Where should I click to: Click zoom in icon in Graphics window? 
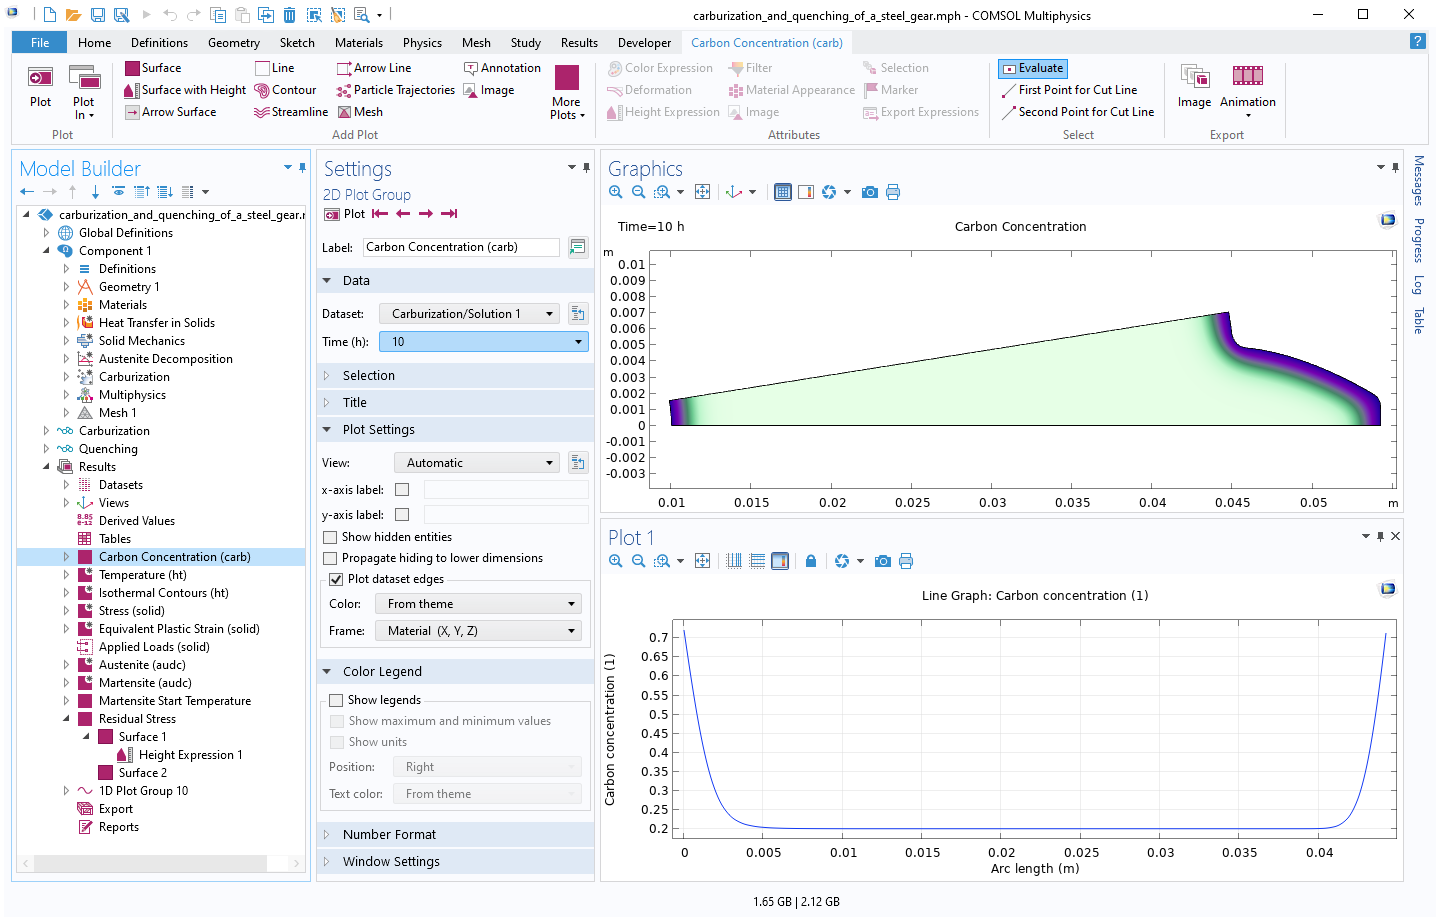pyautogui.click(x=616, y=192)
